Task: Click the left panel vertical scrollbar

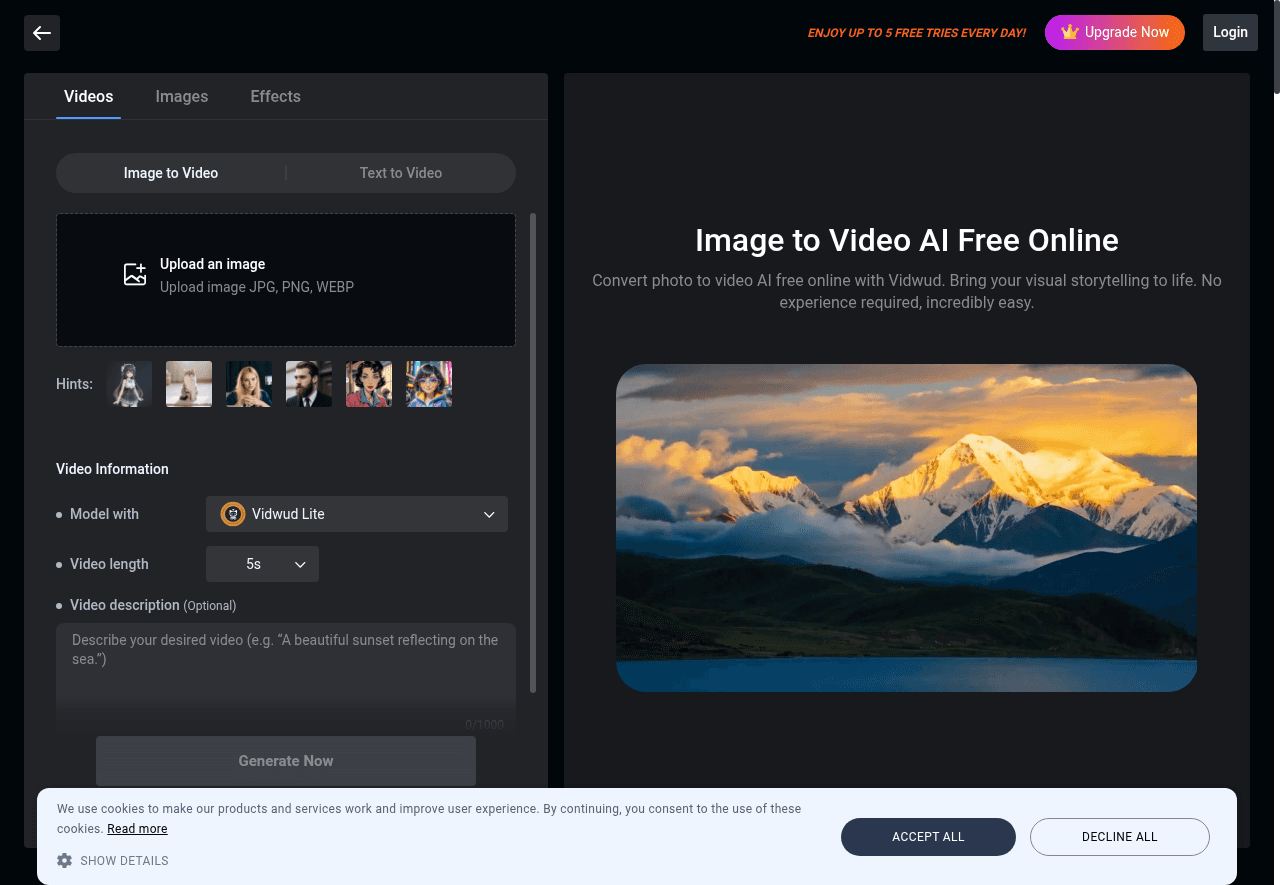Action: [x=533, y=450]
